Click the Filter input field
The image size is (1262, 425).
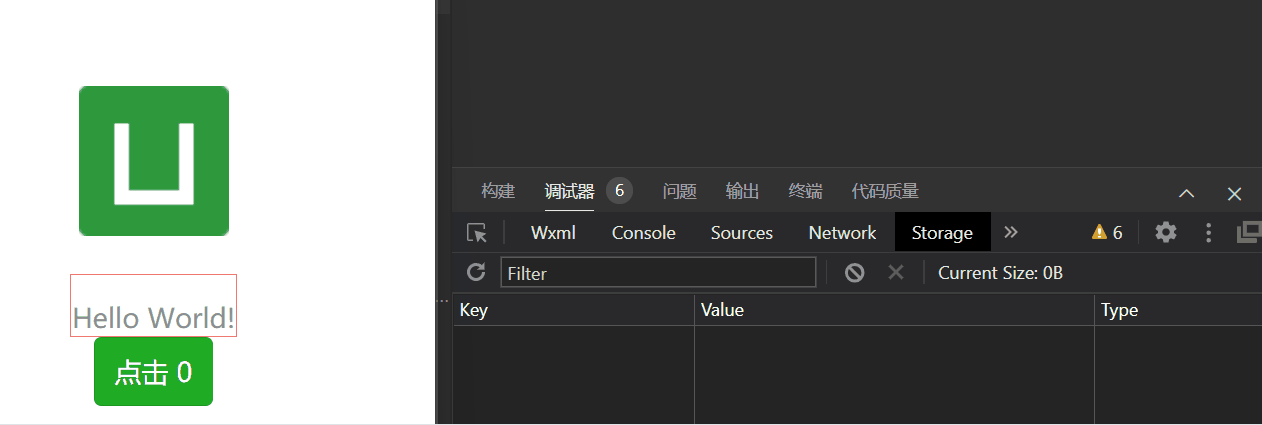click(x=658, y=272)
